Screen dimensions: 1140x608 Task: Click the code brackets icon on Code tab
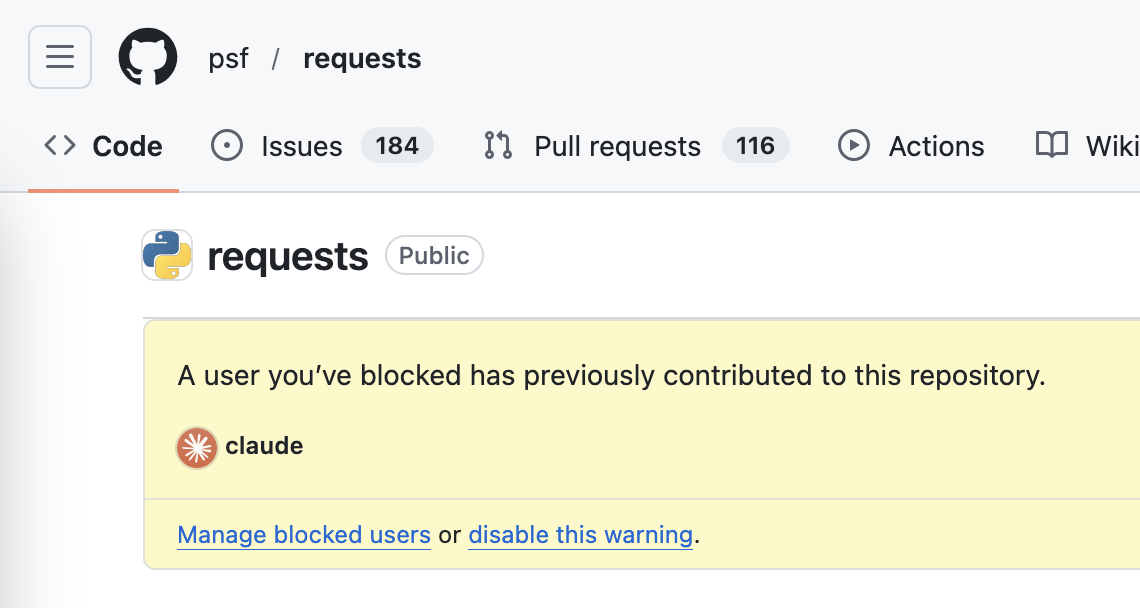[58, 145]
